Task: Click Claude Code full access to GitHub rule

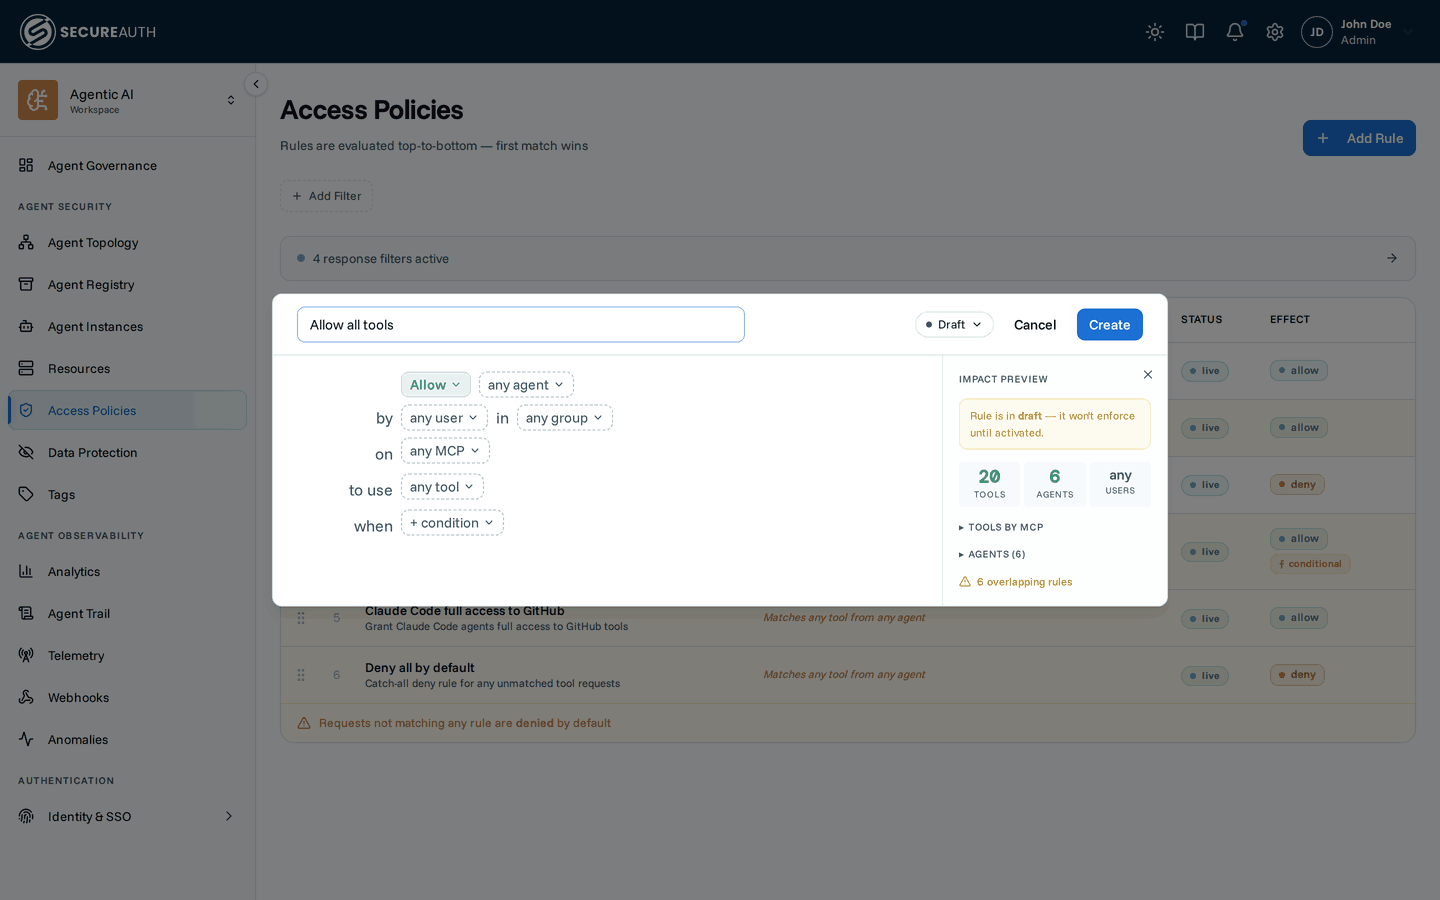Action: [x=465, y=611]
